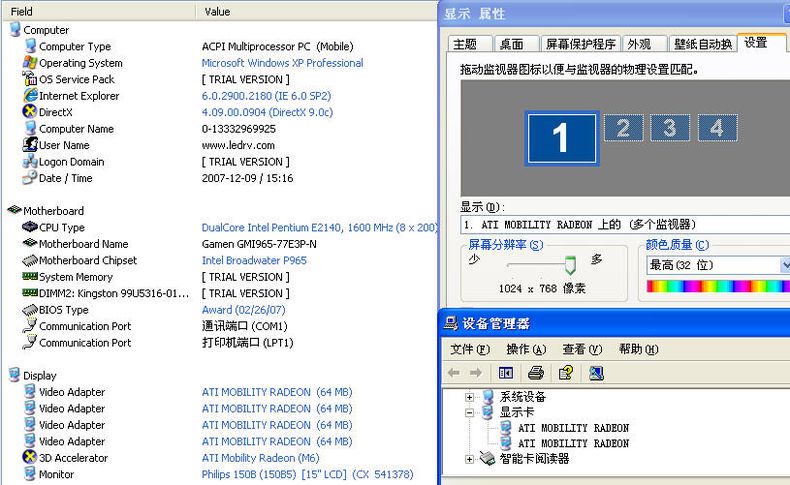Click the scan hardware changes toolbar icon
The image size is (790, 485).
click(596, 373)
